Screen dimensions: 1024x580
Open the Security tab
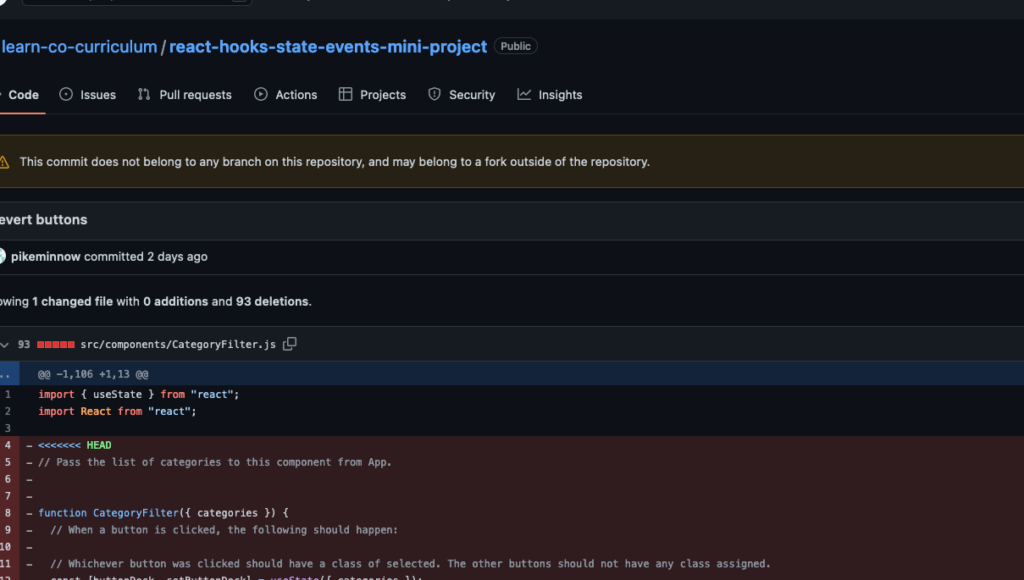click(x=462, y=95)
